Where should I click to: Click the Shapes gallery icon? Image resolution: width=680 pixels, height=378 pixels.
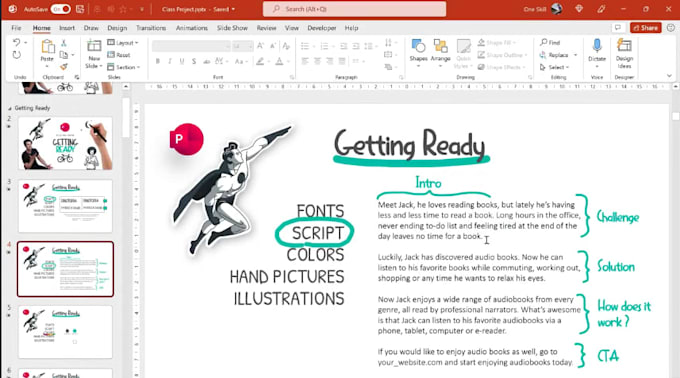pyautogui.click(x=418, y=46)
